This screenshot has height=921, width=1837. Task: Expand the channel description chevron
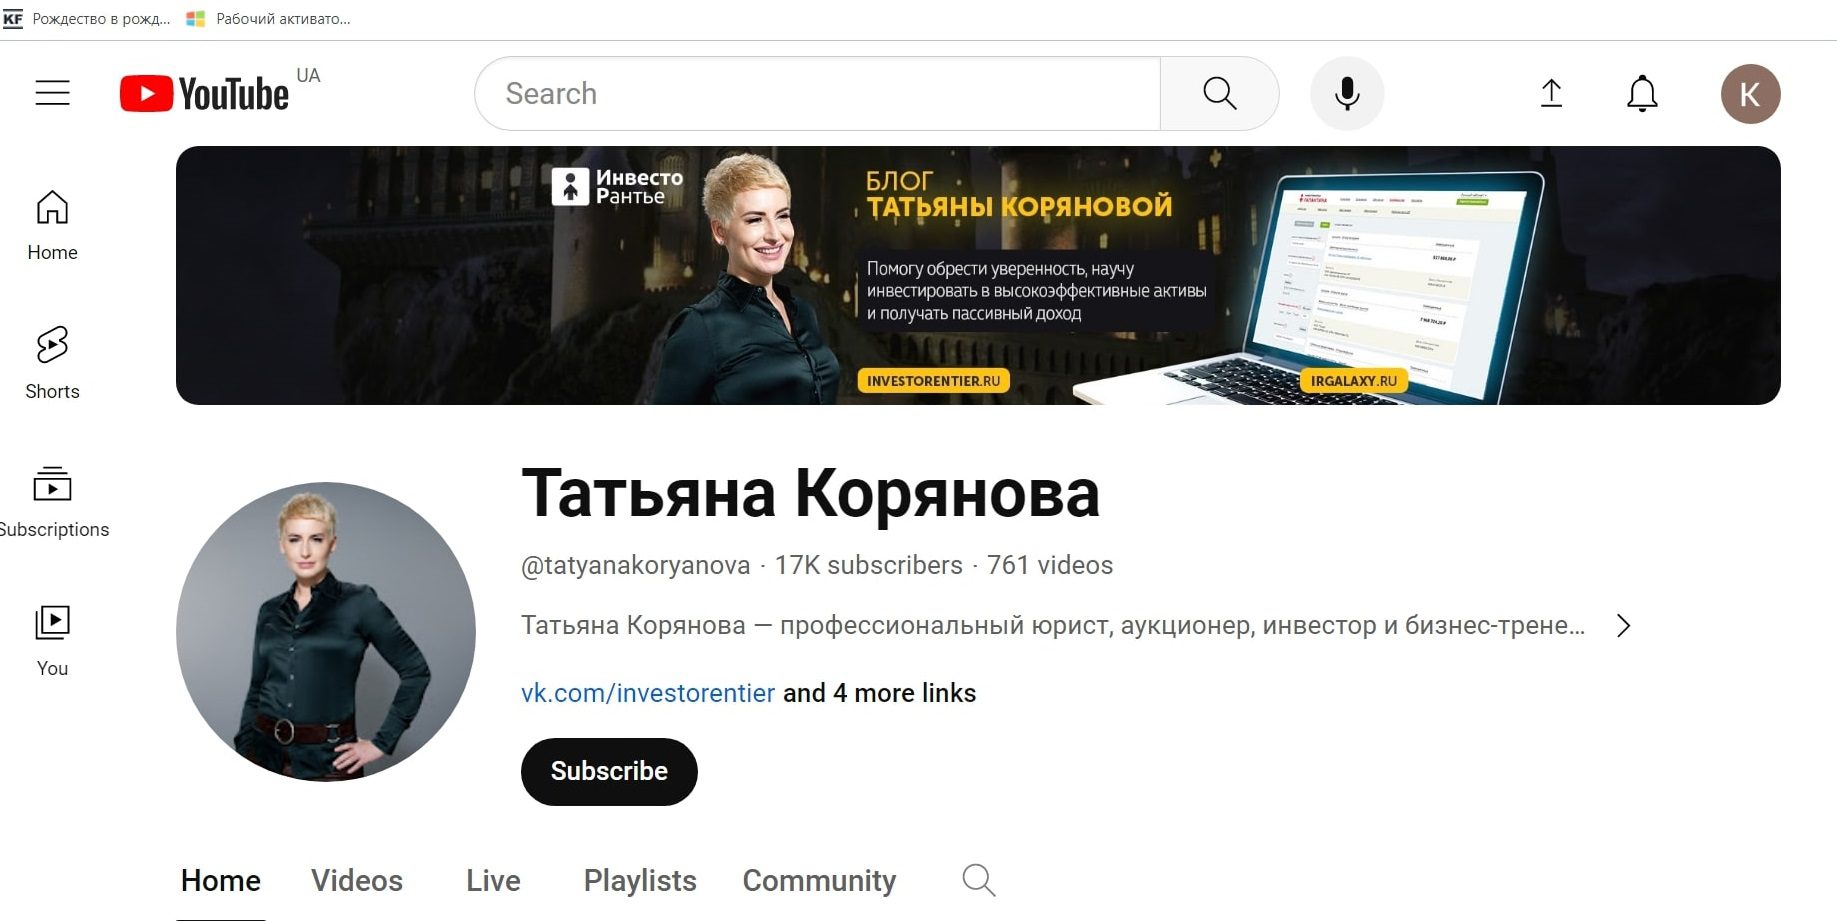1623,626
